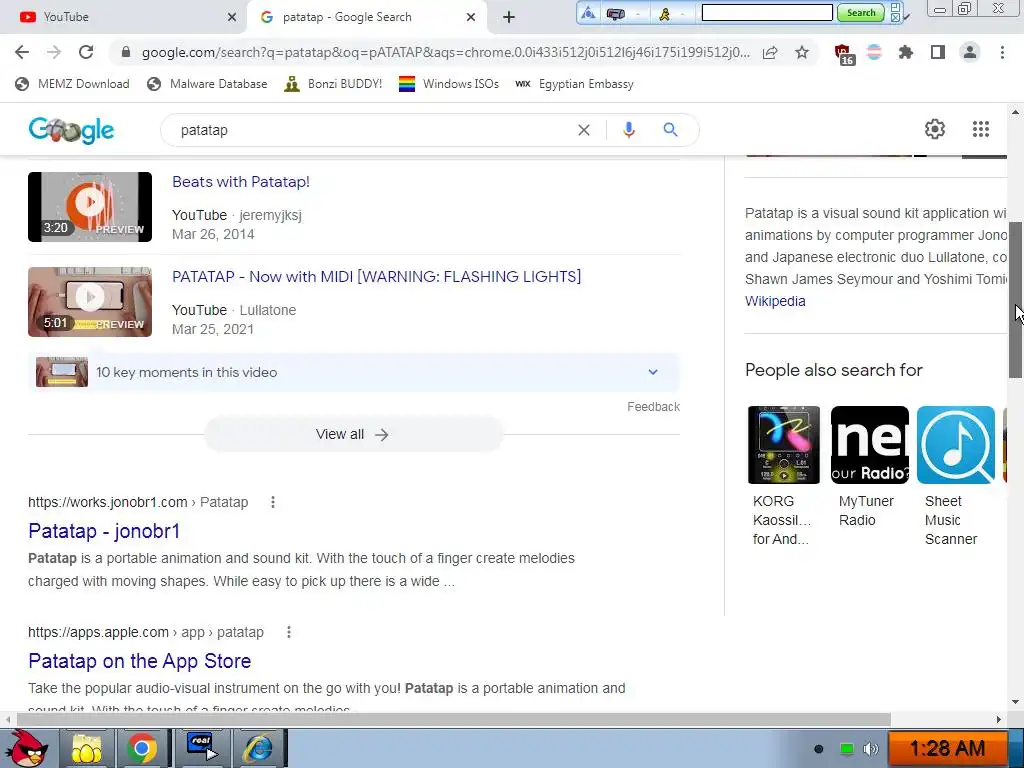Go back to the previous page
Viewport: 1024px width, 768px height.
[22, 52]
